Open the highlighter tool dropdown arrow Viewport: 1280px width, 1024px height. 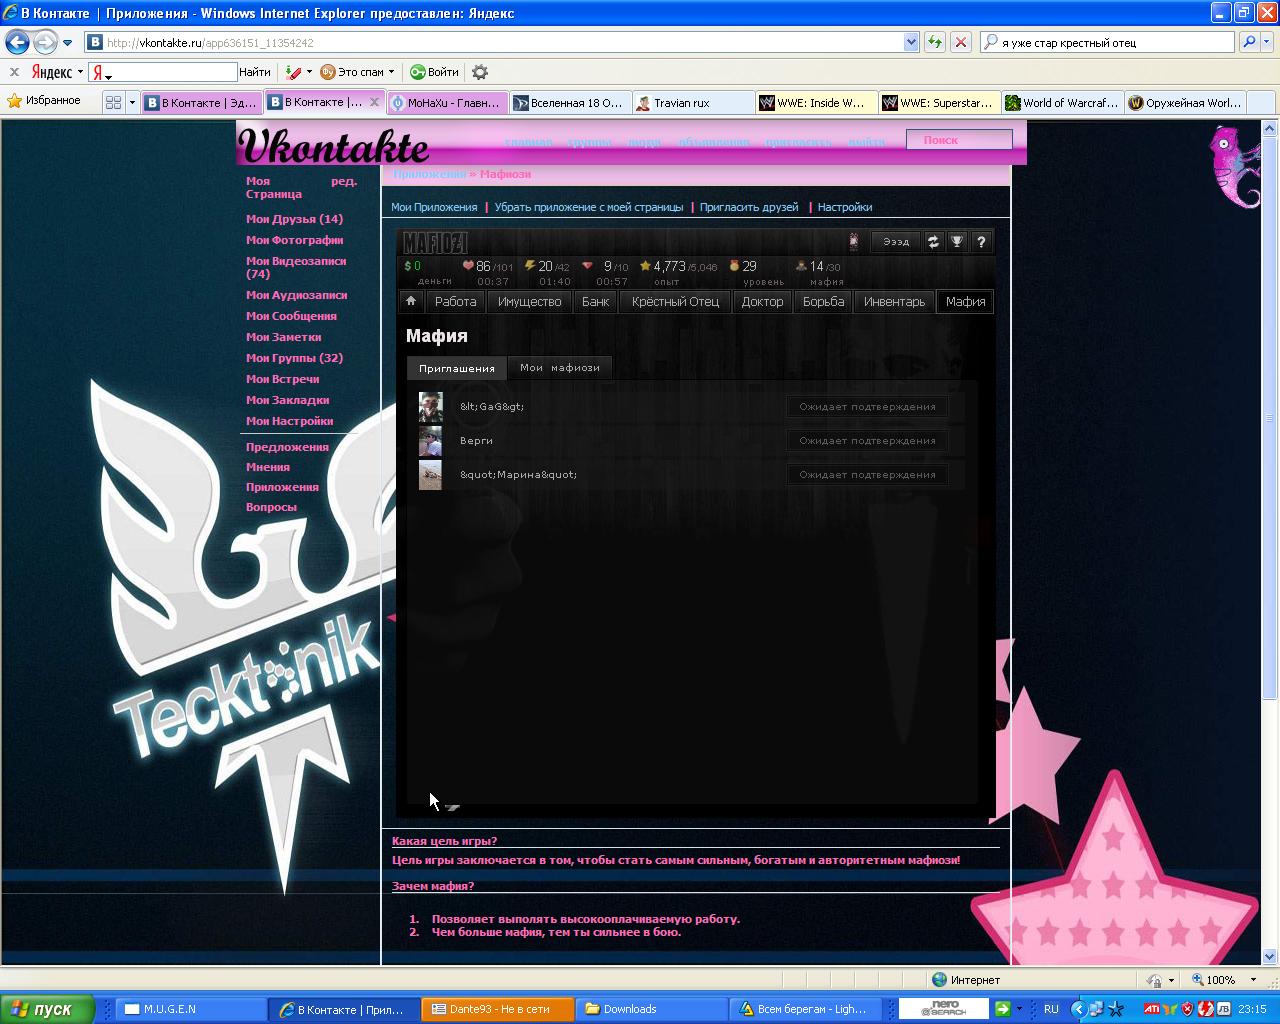coord(309,72)
